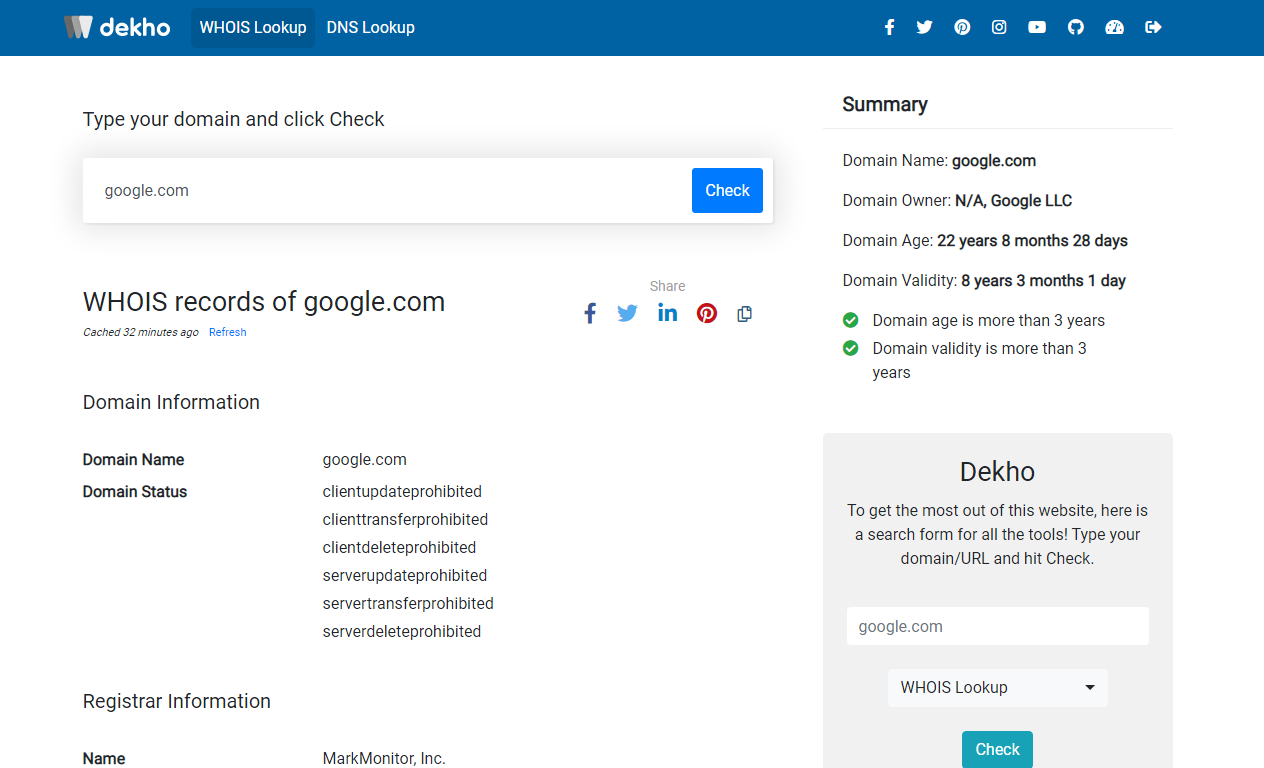Screen dimensions: 1264x768
Task: Click the 'Registrar Information' section heading
Action: click(x=177, y=701)
